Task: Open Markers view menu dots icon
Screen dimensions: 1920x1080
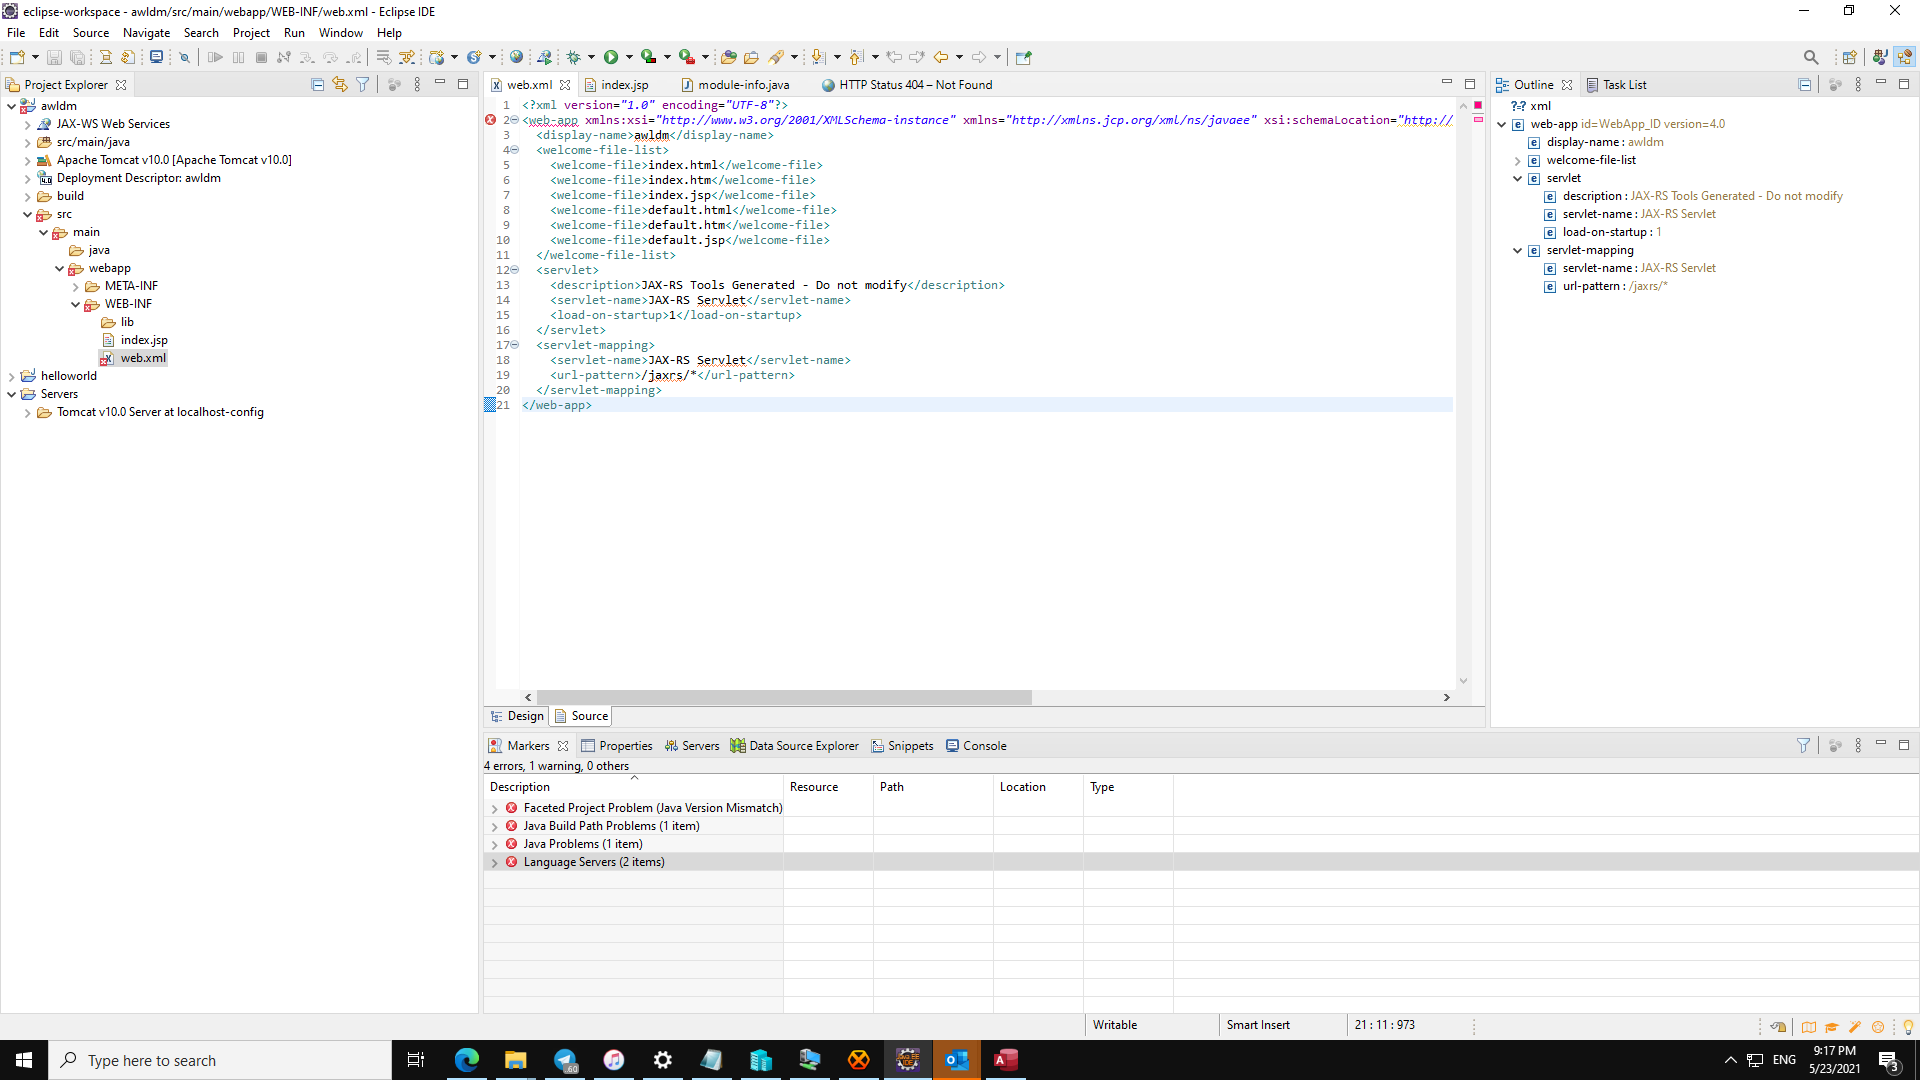Action: coord(1858,746)
